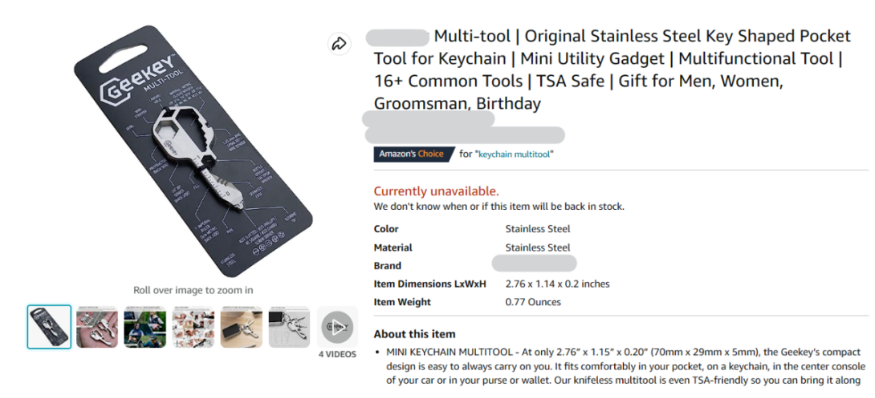Screen dimensions: 875x398
Task: Click the blurred store link under title
Action: (429, 118)
